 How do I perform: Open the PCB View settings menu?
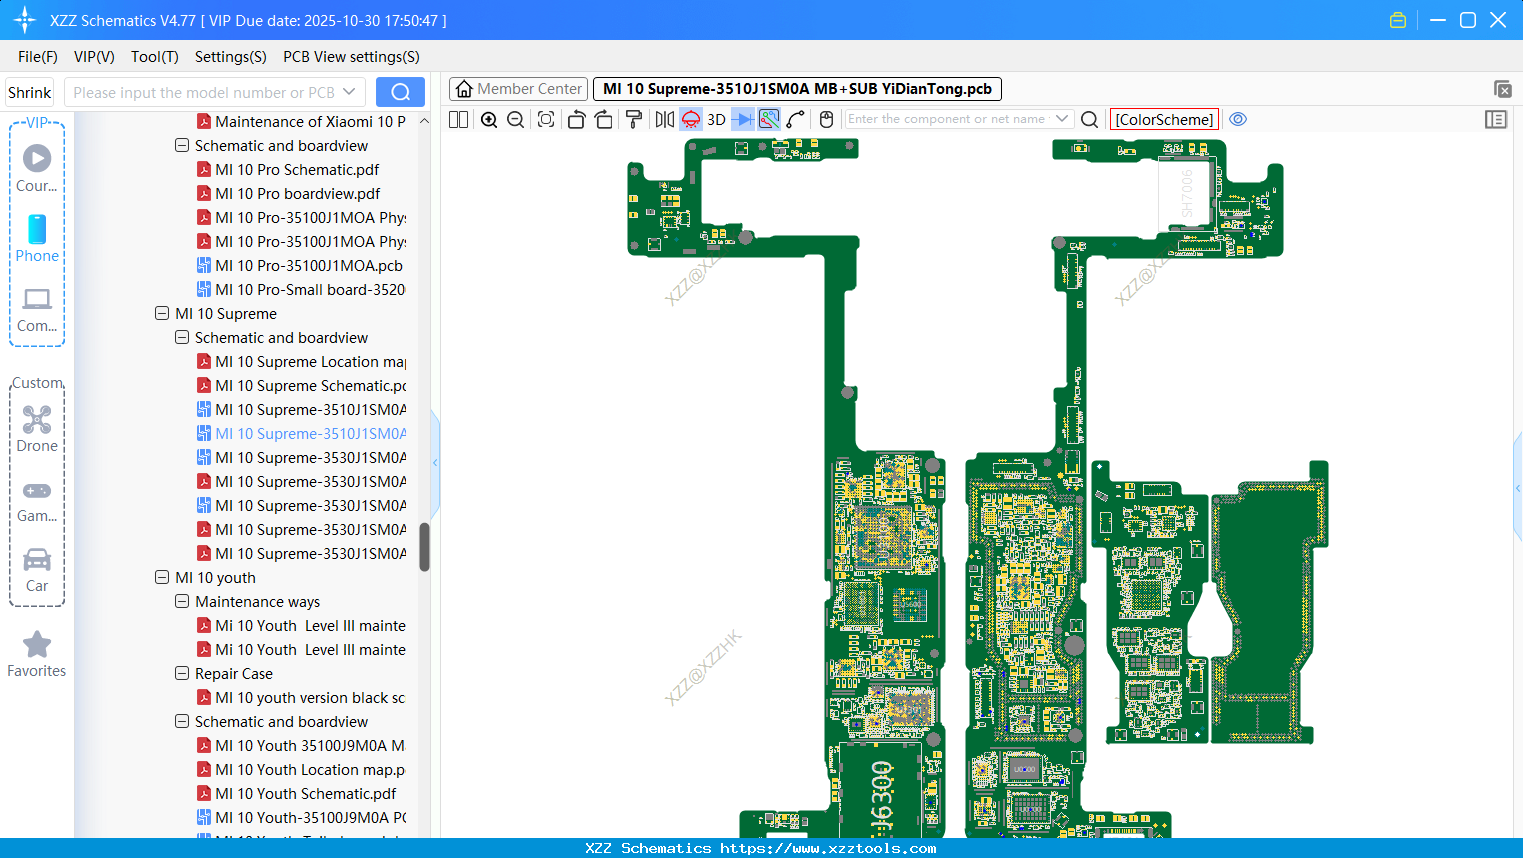pos(350,57)
